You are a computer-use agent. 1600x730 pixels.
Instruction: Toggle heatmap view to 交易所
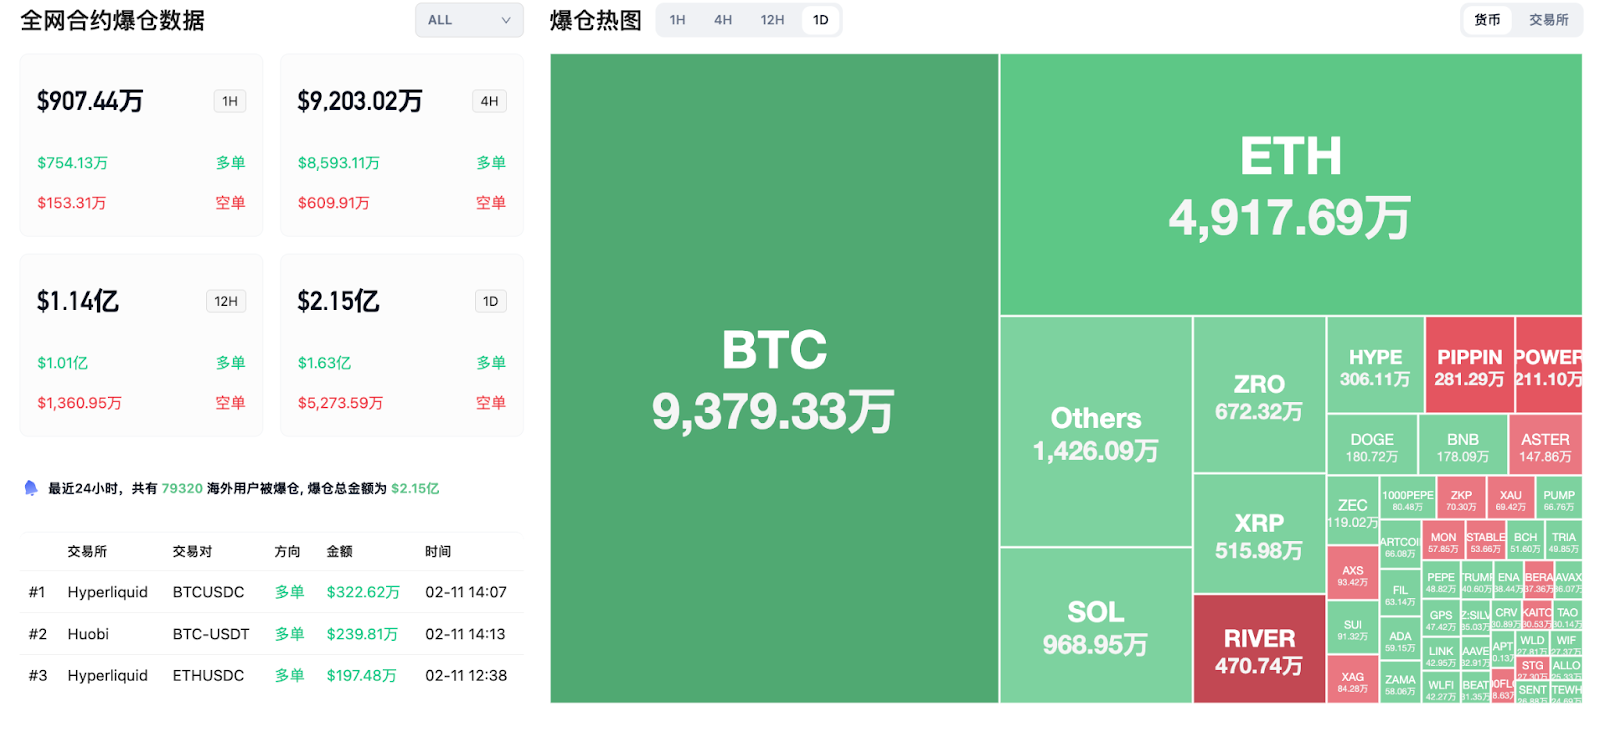[x=1548, y=20]
